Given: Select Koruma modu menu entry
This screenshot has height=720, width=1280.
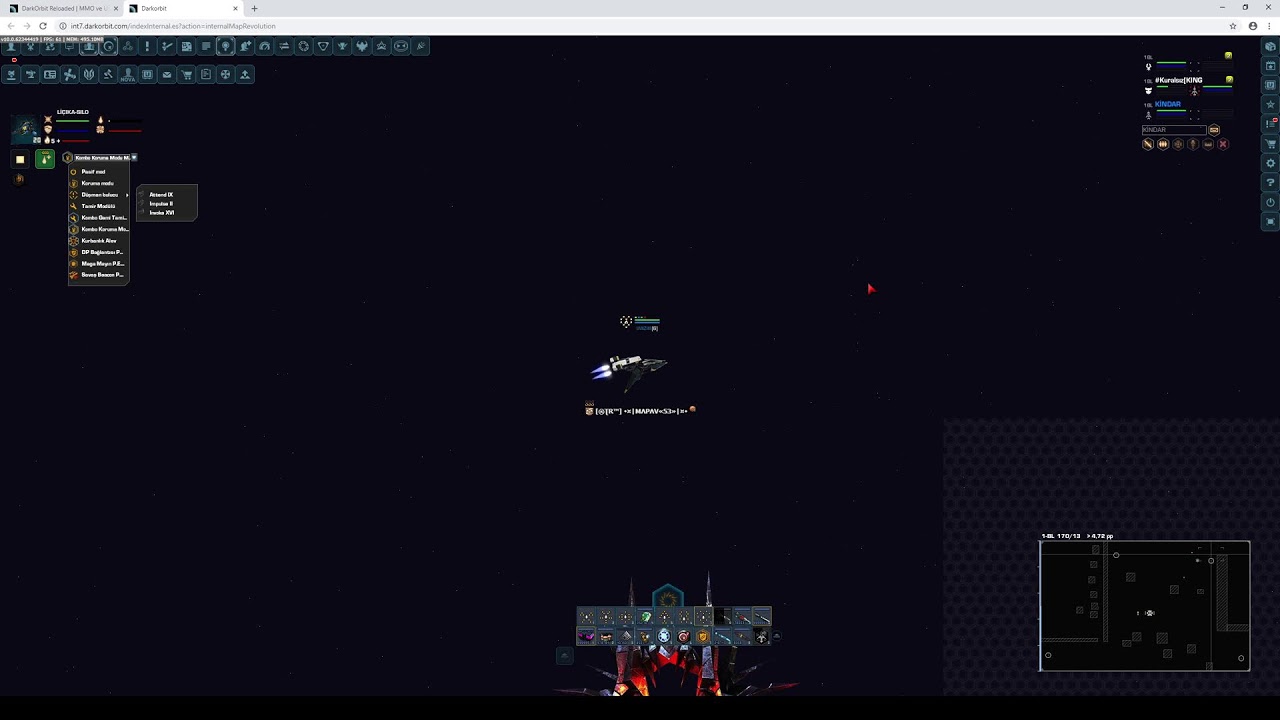Looking at the screenshot, I should (x=98, y=183).
